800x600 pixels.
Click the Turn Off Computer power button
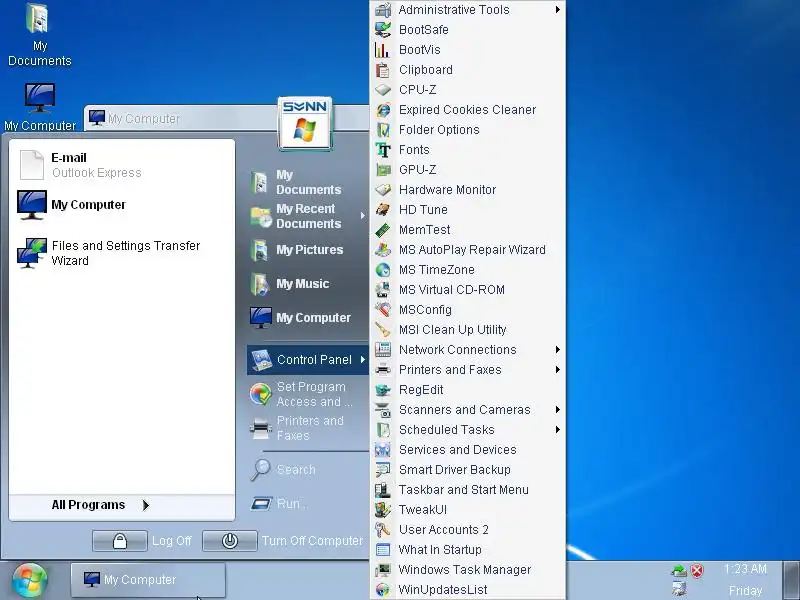pyautogui.click(x=230, y=541)
